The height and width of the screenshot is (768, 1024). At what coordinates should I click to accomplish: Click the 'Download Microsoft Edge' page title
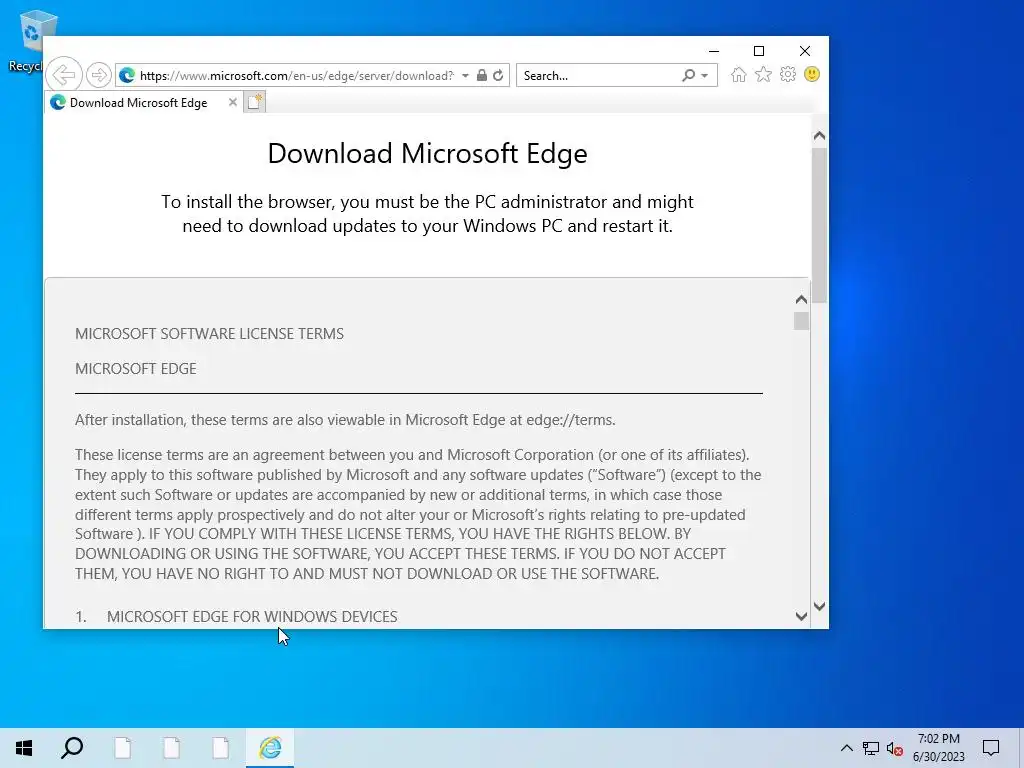coord(427,153)
